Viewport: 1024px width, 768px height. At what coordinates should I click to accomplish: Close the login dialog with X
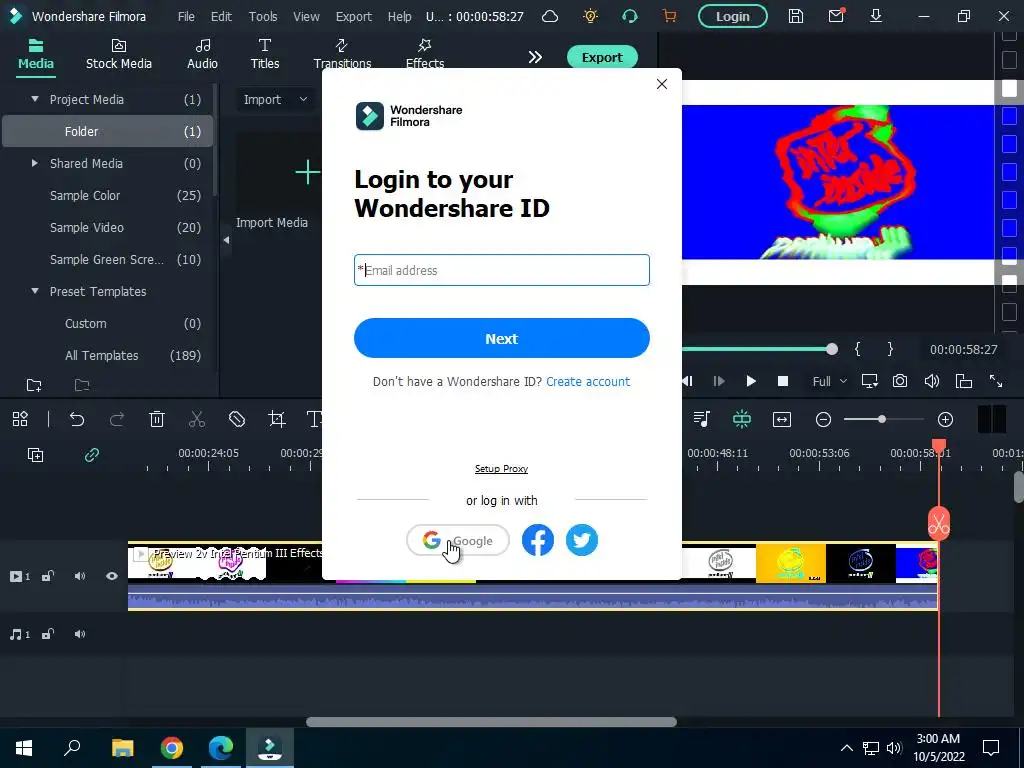(662, 84)
